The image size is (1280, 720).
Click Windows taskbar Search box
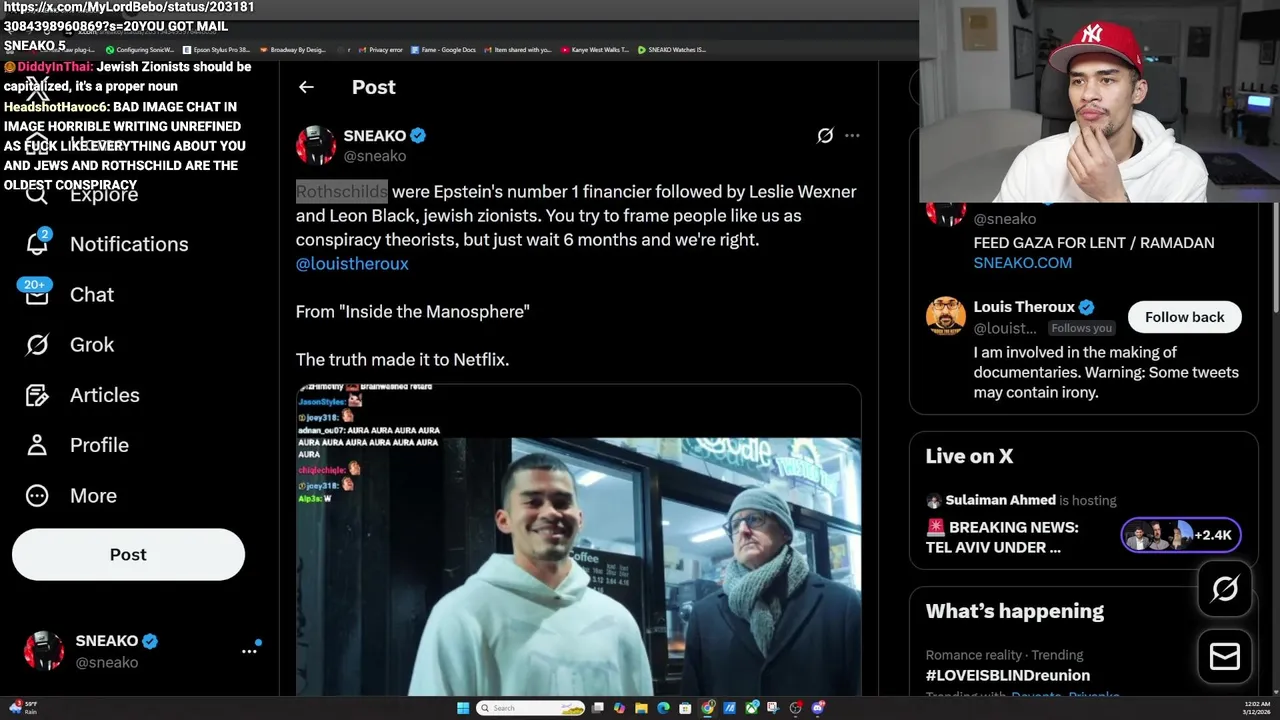(531, 708)
